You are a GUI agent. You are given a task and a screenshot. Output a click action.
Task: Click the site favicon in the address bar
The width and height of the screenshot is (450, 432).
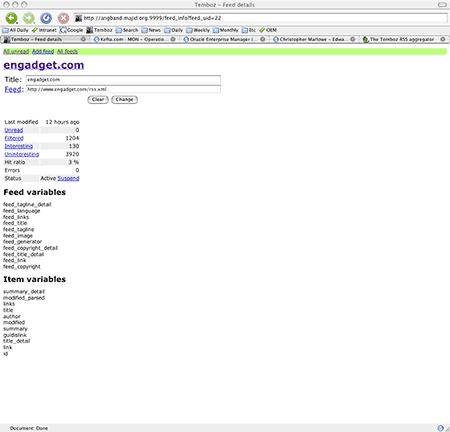[78, 18]
